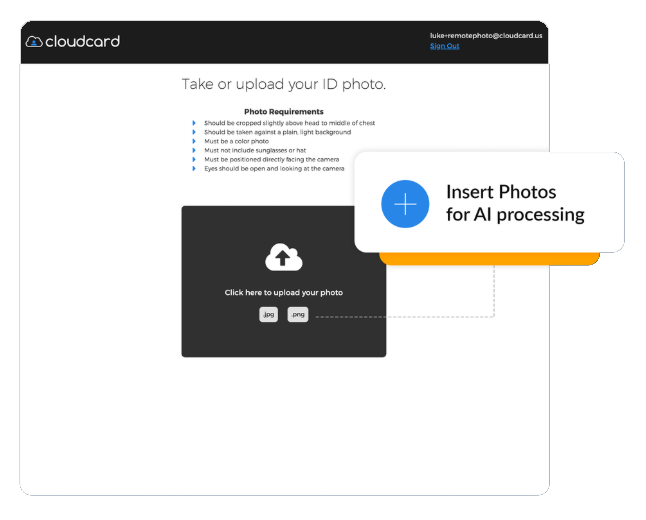Screen dimensions: 646x520
Task: Sign out of the account
Action: pyautogui.click(x=444, y=46)
